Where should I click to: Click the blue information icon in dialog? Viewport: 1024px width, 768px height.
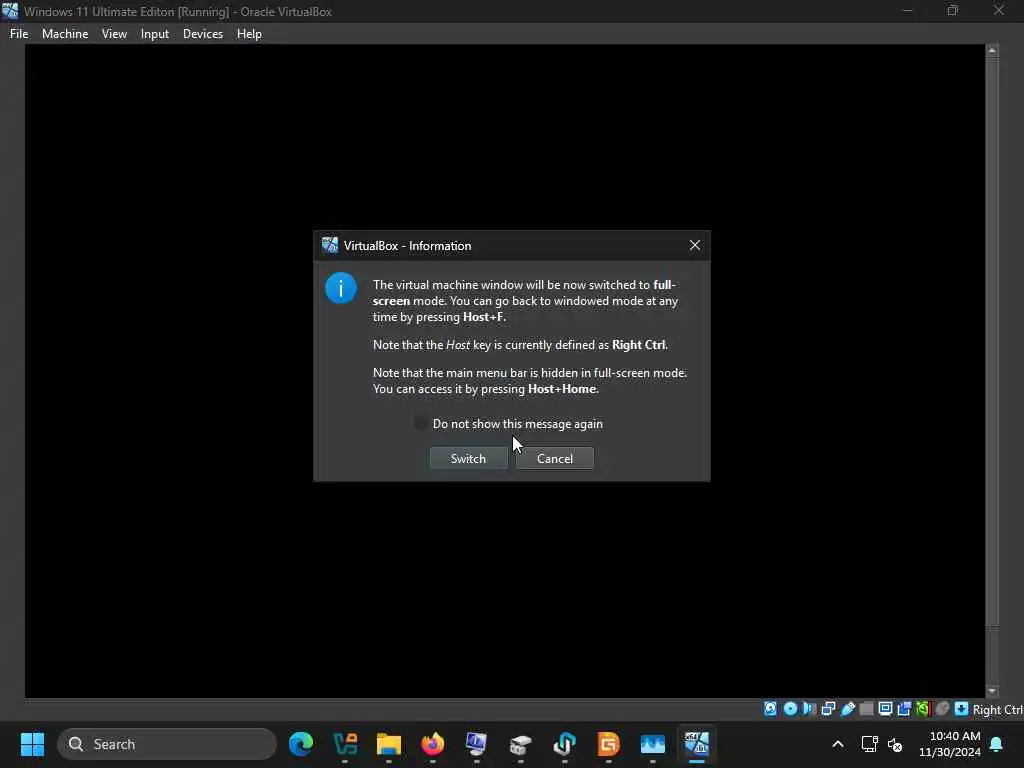(x=341, y=288)
